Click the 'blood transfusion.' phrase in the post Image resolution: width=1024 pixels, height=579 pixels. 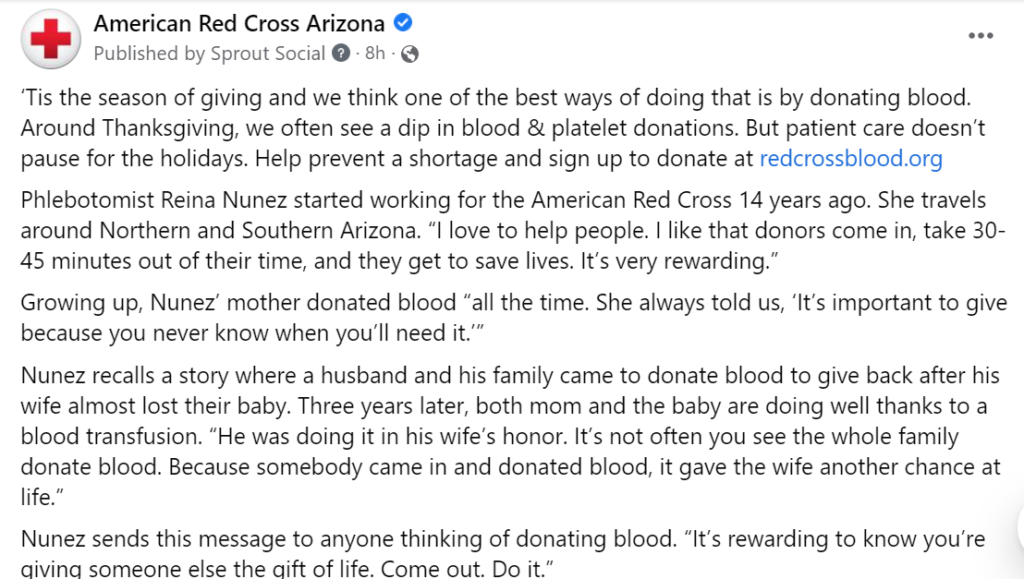coord(112,436)
